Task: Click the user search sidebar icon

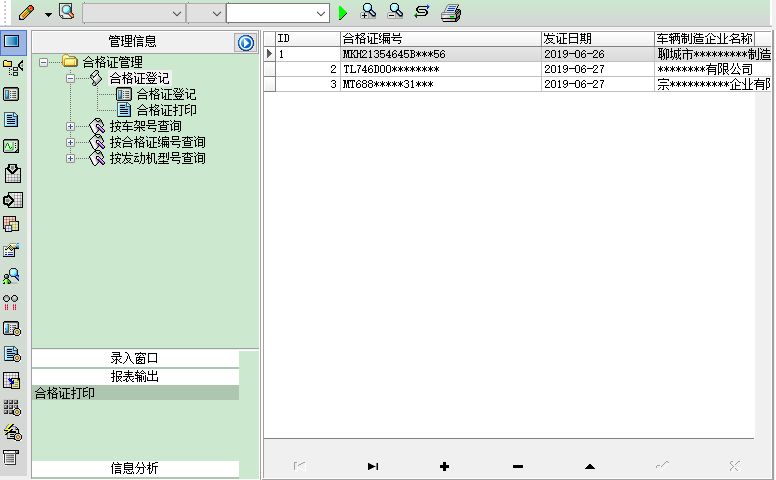Action: pyautogui.click(x=11, y=276)
